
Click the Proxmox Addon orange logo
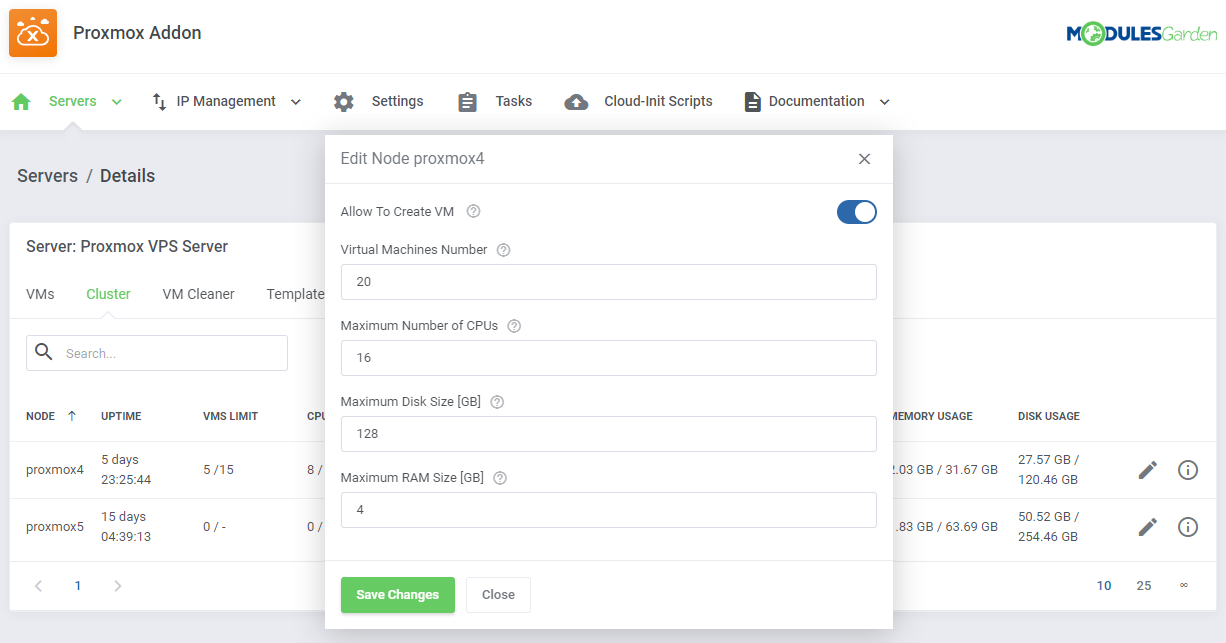(33, 33)
